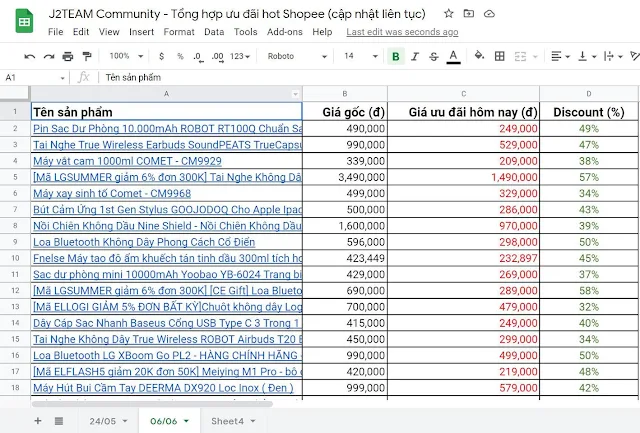
Task: Move spreadsheet to a folder
Action: 469,13
